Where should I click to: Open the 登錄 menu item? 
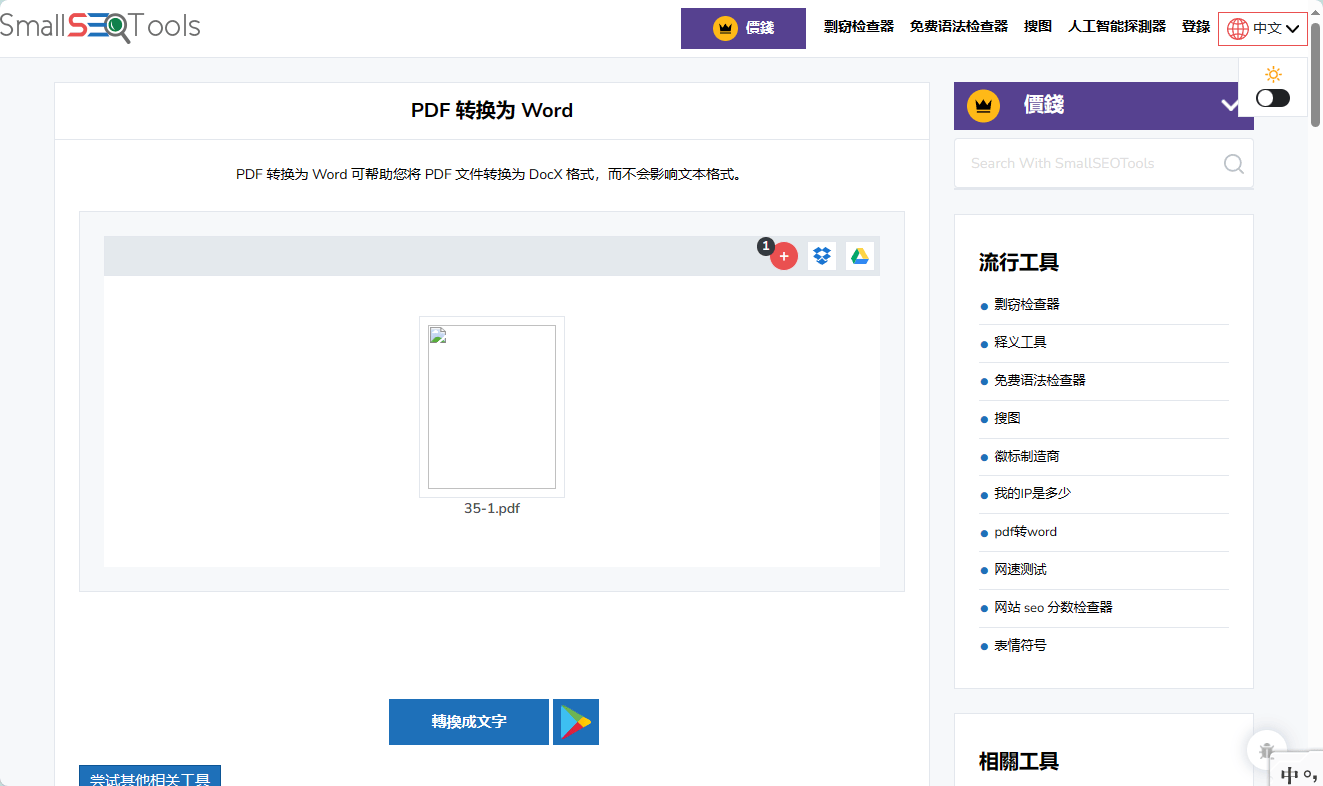pos(1195,27)
